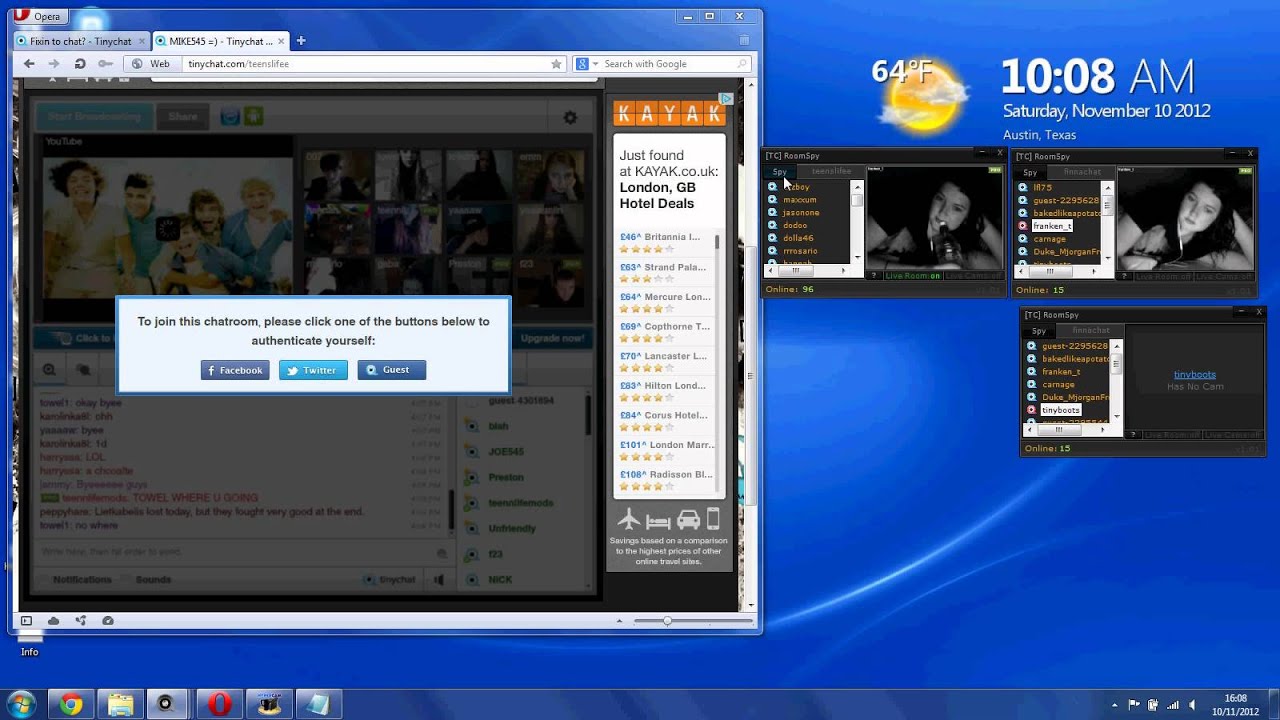Open Opera Link cloud icon
Image resolution: width=1280 pixels, height=720 pixels.
tap(53, 621)
